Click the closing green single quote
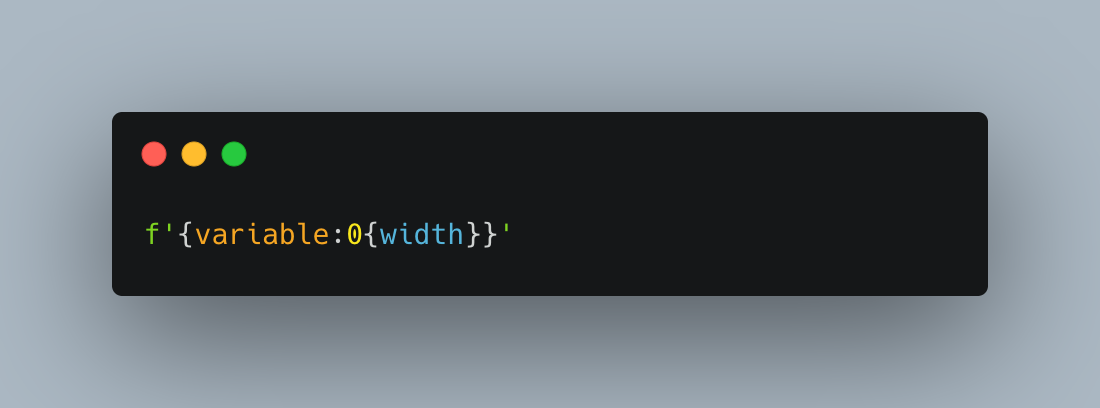This screenshot has height=408, width=1100. pos(507,228)
